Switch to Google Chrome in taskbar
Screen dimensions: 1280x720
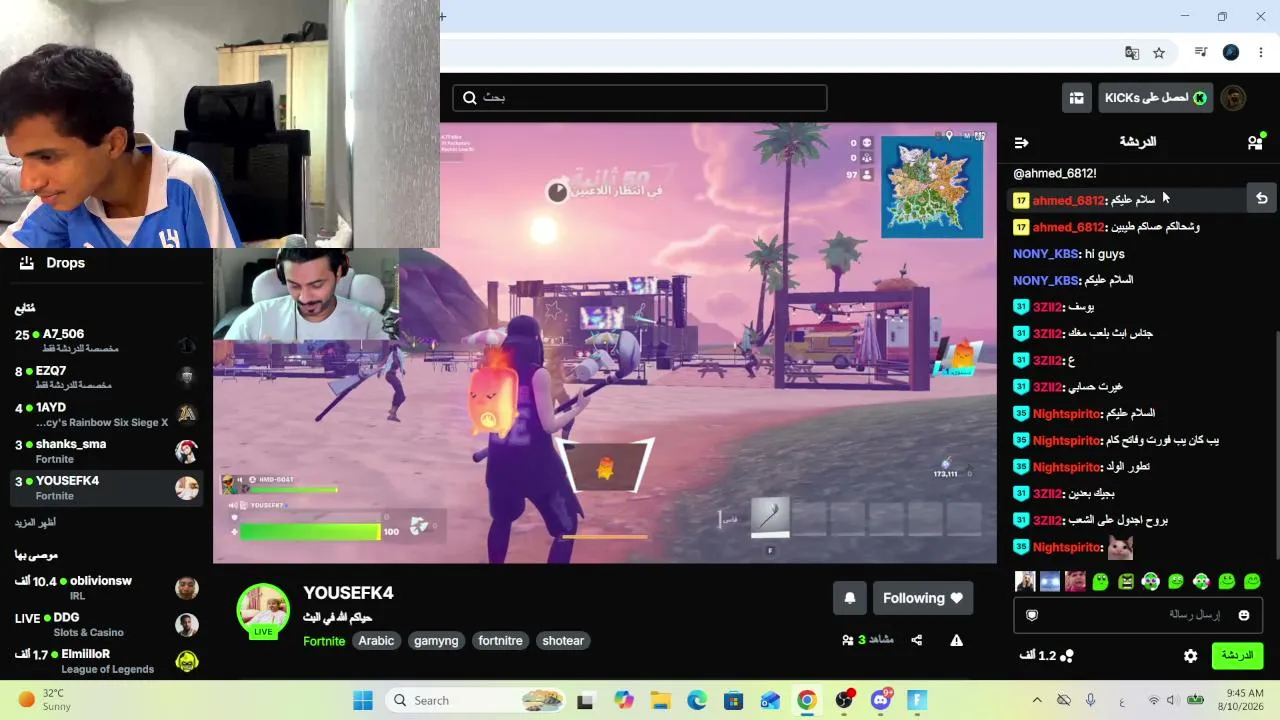(807, 700)
